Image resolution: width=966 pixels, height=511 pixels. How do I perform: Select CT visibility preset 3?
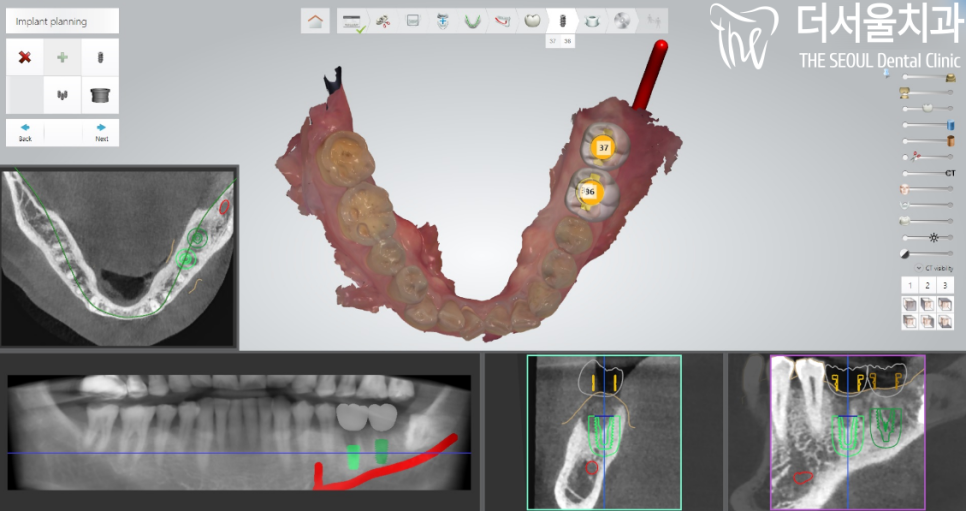coord(945,286)
